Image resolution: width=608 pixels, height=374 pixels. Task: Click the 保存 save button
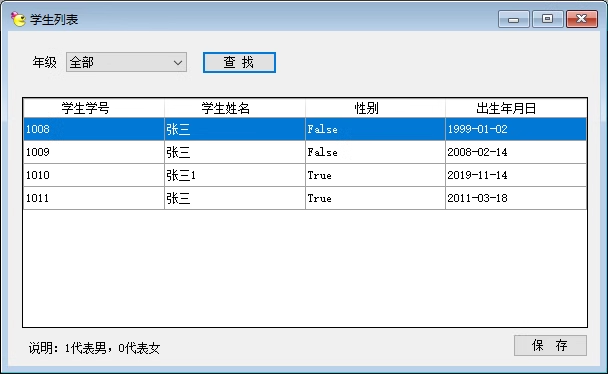tap(550, 345)
